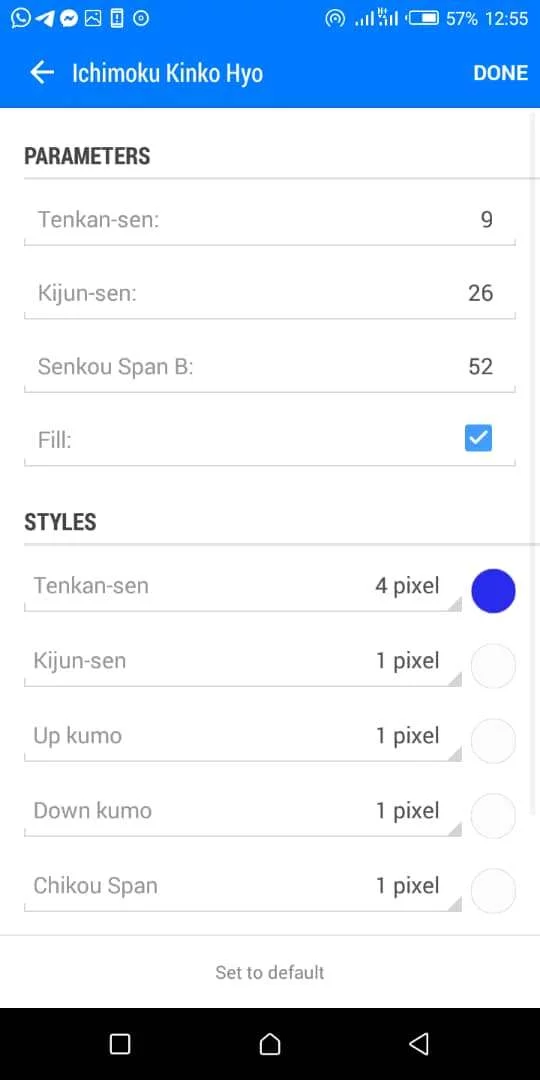This screenshot has height=1080, width=540.
Task: Tap the battery status icon
Action: (x=423, y=19)
